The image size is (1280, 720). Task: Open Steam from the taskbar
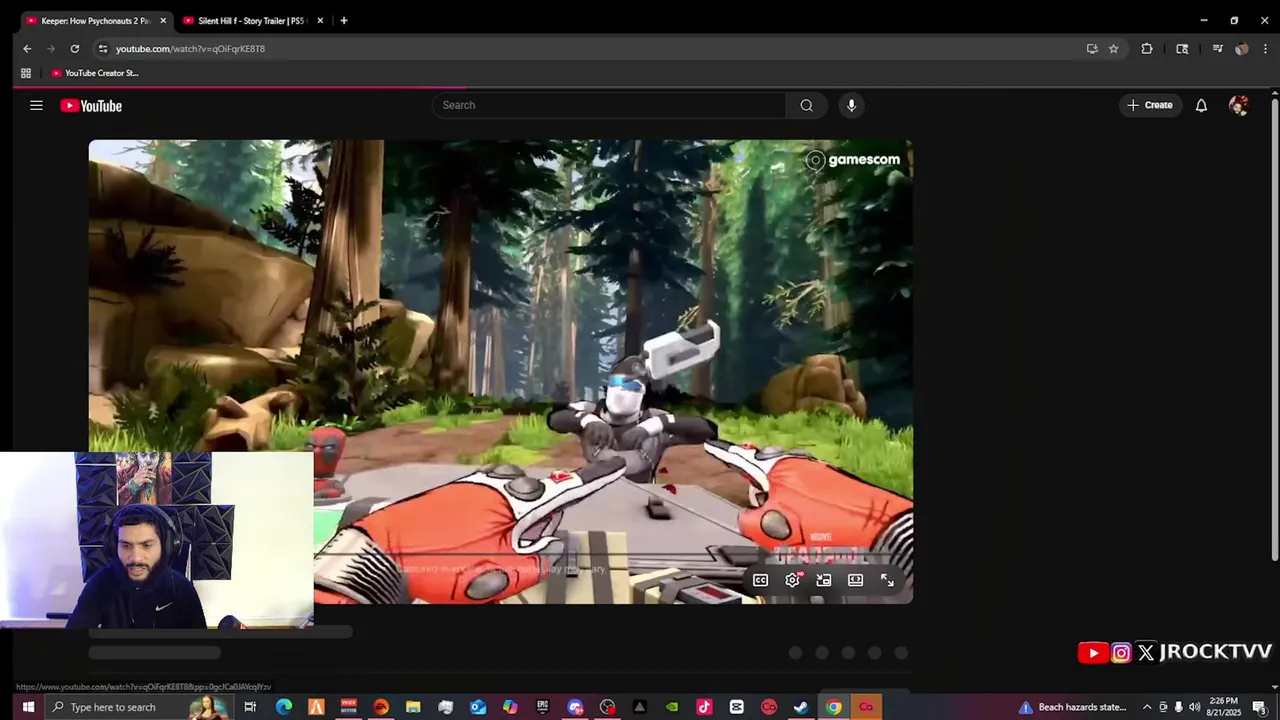point(801,707)
